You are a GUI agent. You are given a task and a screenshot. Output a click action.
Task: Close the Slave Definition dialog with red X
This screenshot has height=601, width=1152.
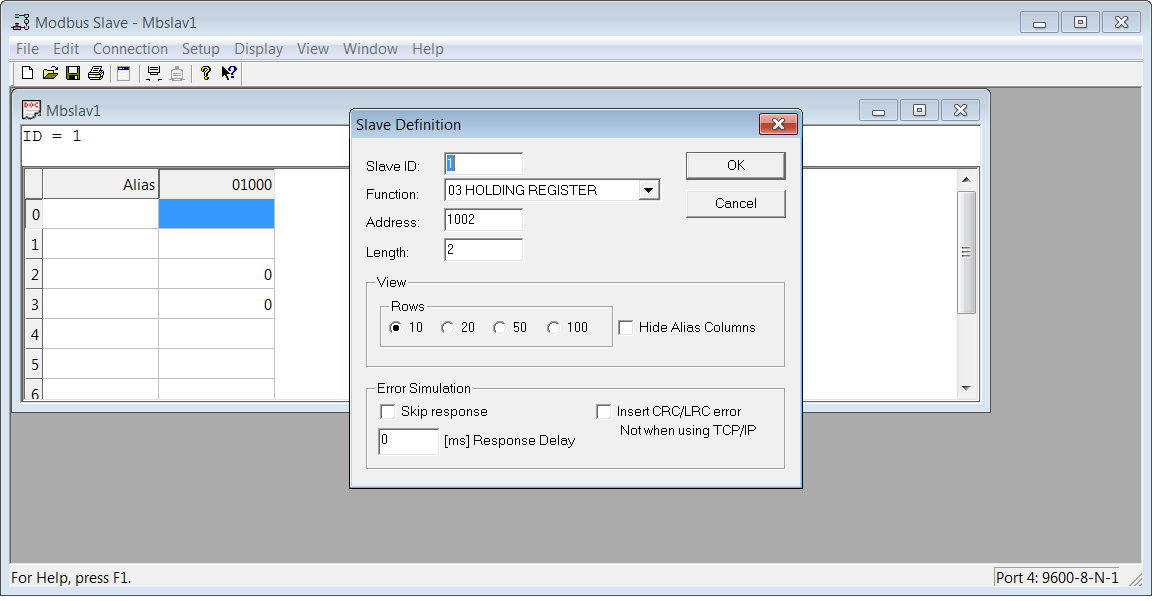tap(778, 124)
